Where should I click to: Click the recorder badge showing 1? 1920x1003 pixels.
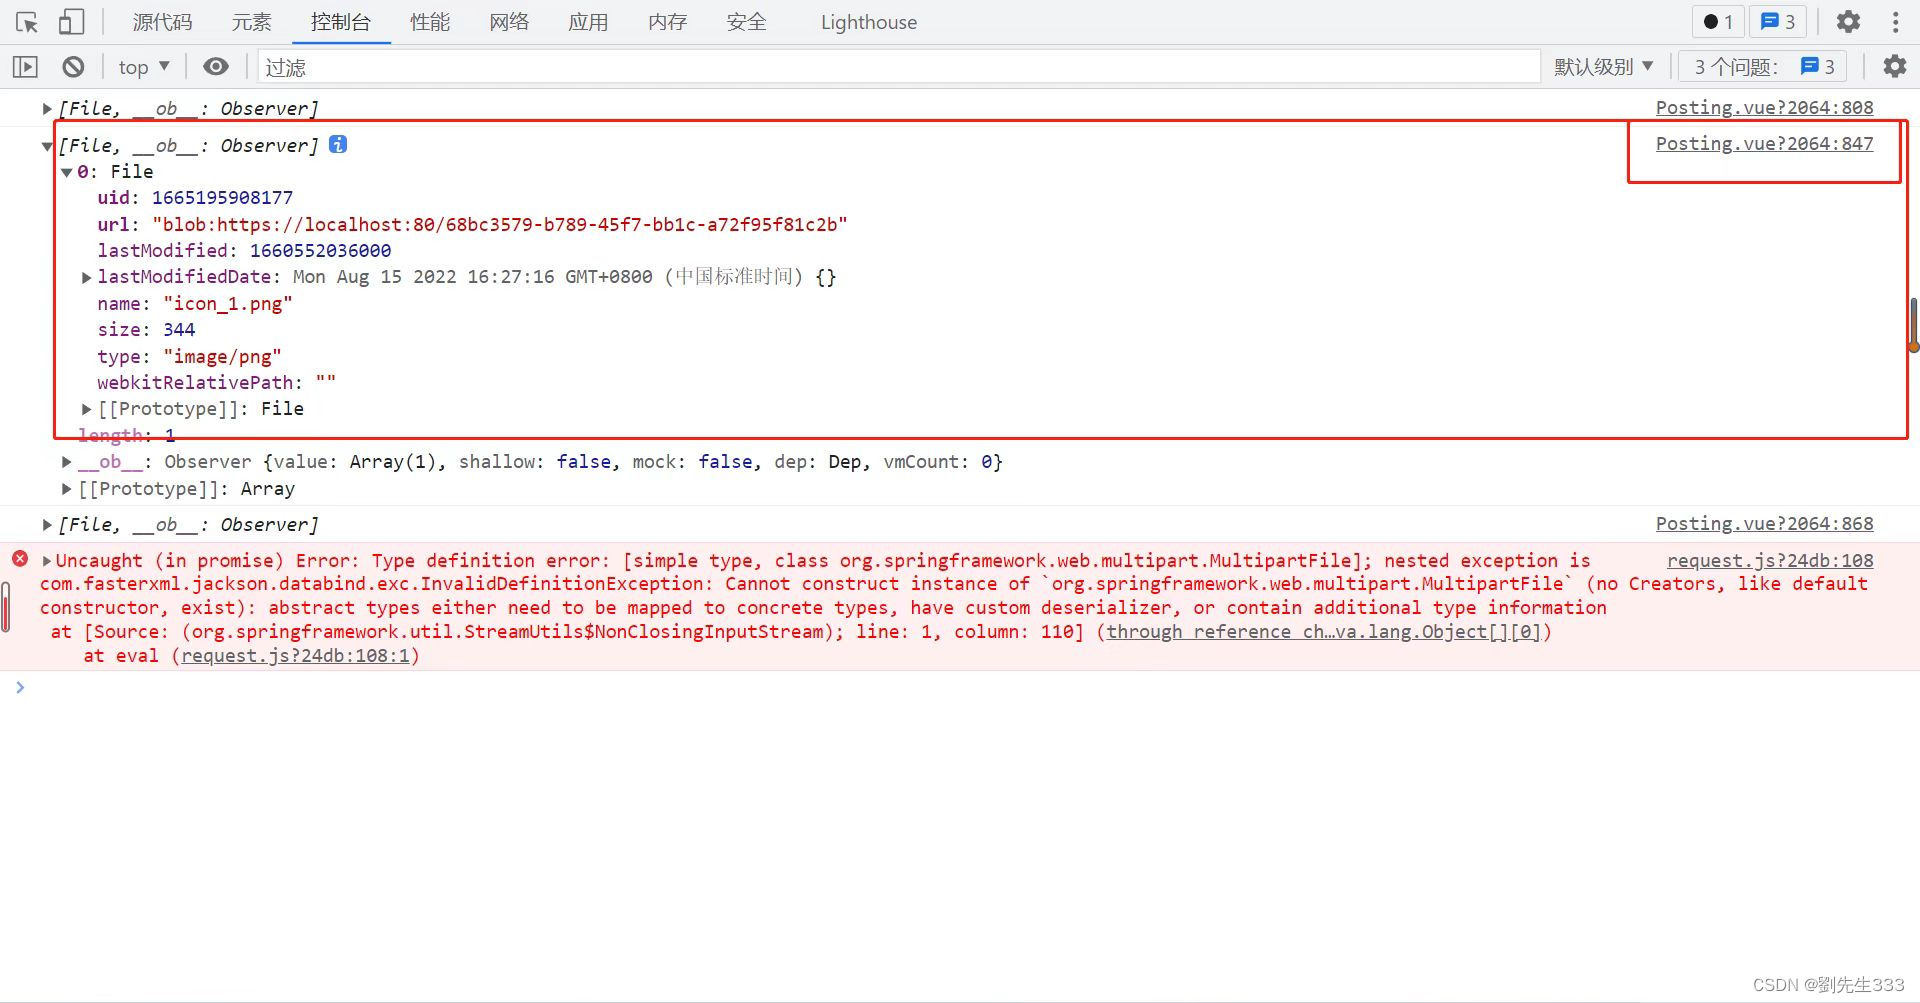(1718, 22)
